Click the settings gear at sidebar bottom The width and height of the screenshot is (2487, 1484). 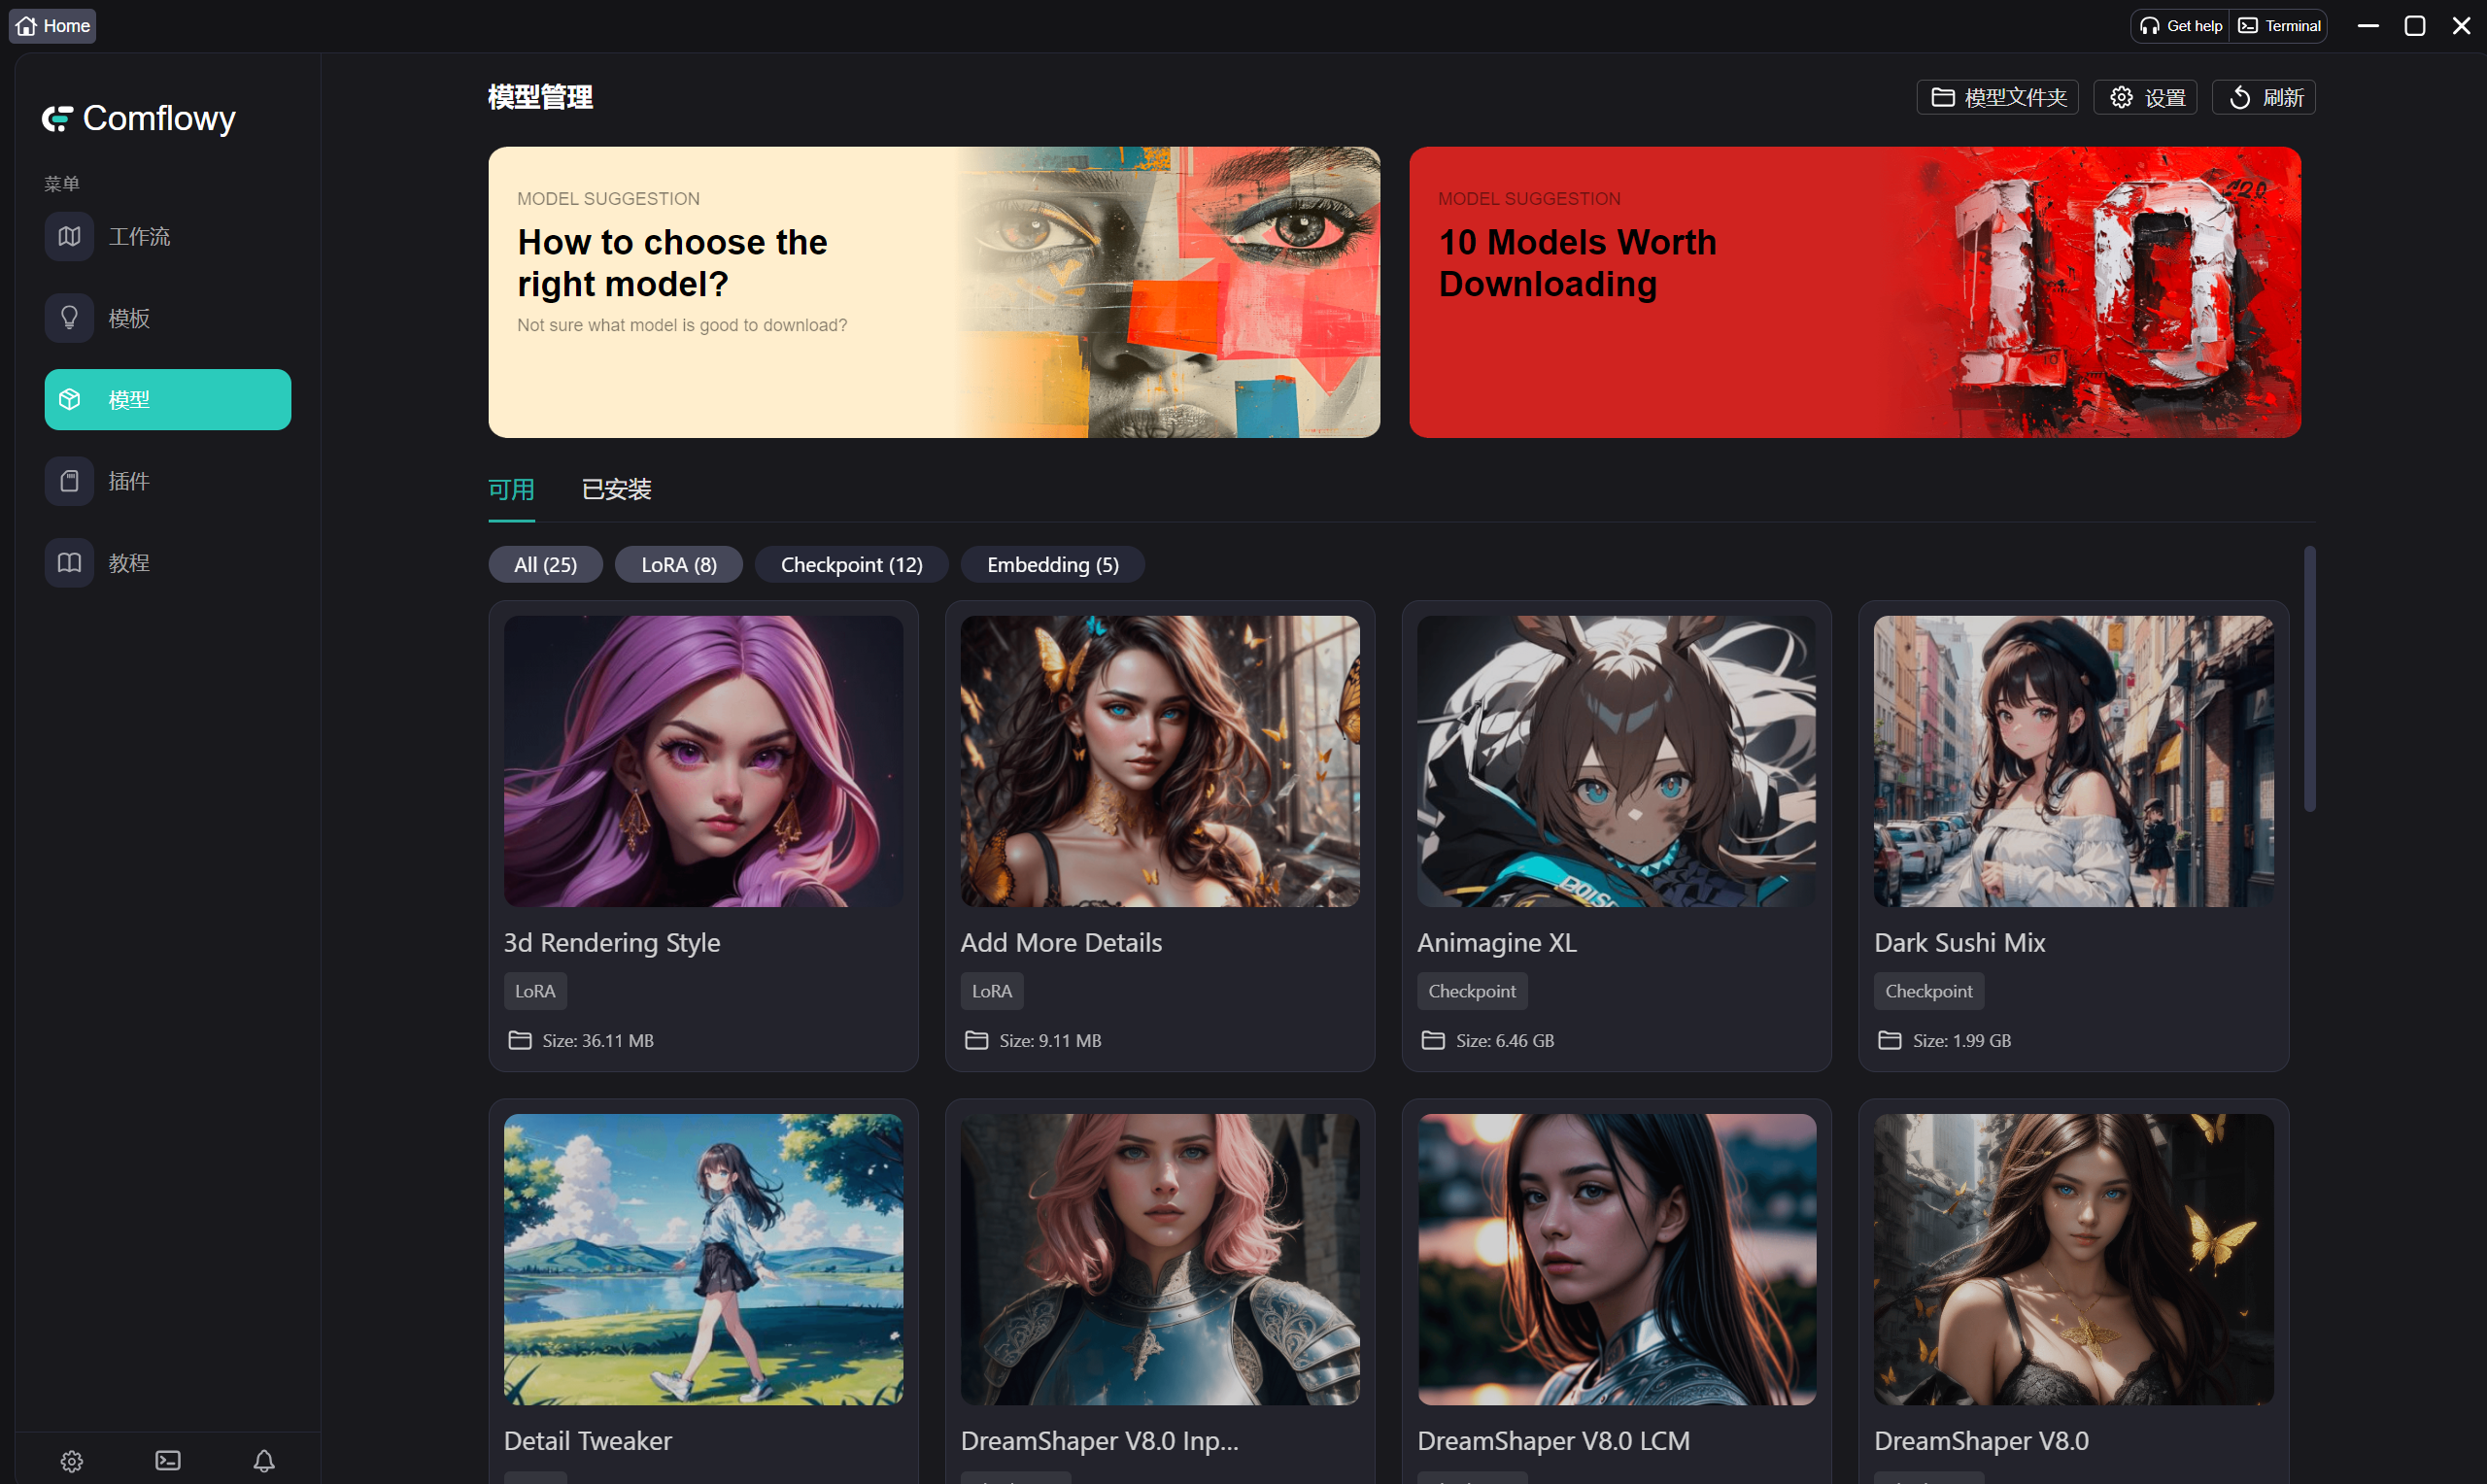coord(72,1461)
